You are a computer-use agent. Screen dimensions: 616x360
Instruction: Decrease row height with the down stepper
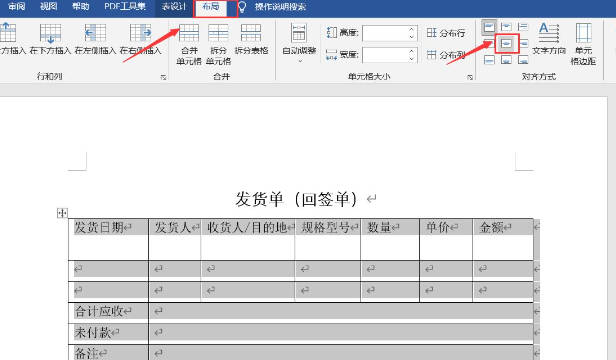point(412,37)
